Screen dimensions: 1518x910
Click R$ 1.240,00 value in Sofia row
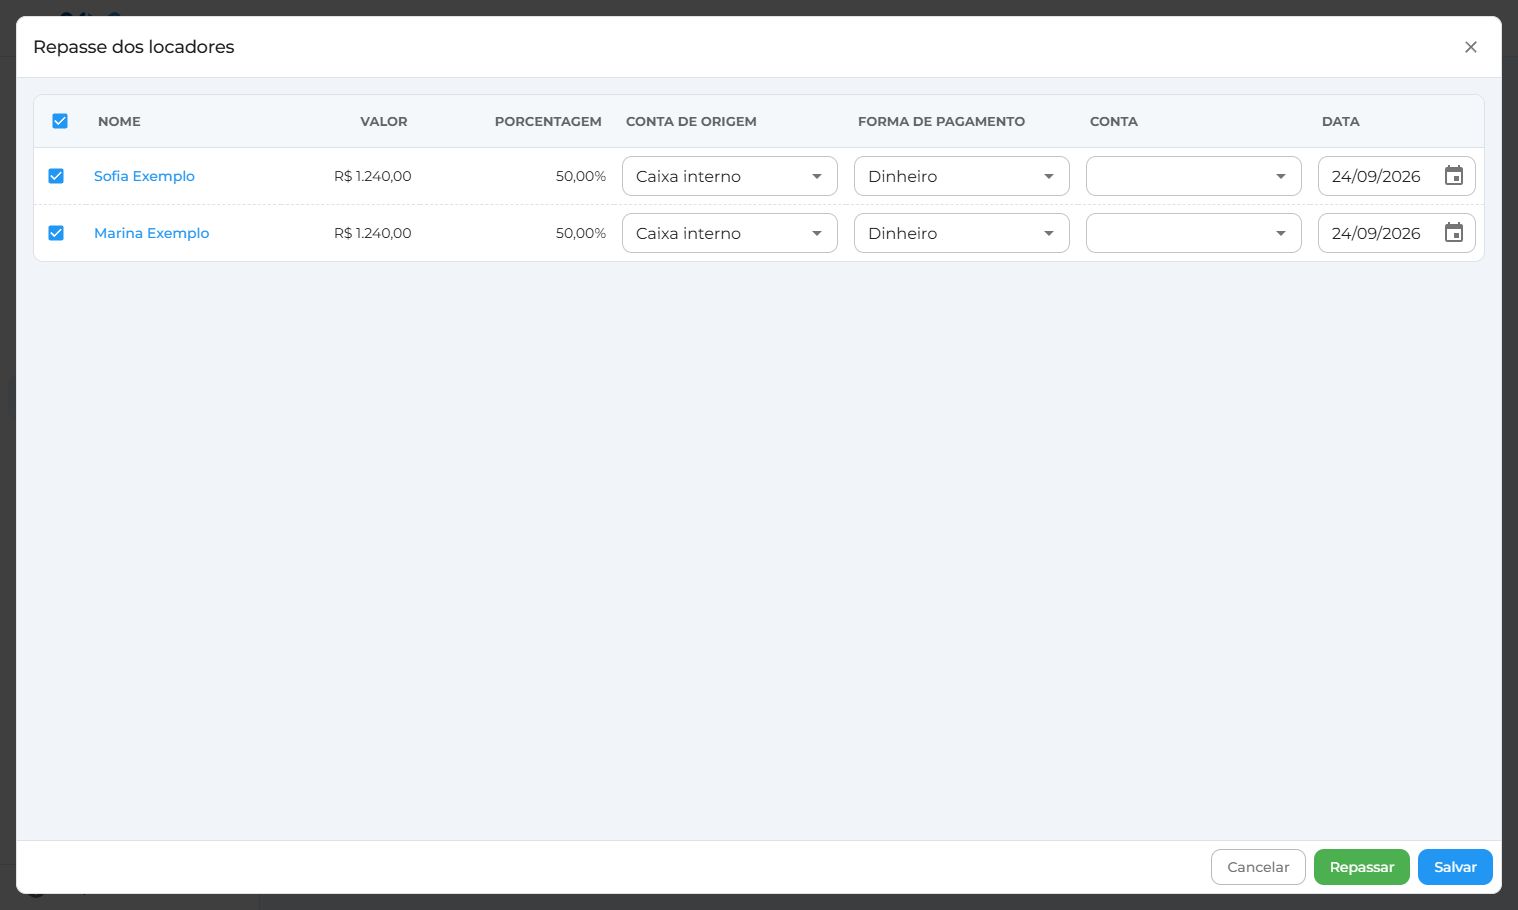(x=373, y=176)
